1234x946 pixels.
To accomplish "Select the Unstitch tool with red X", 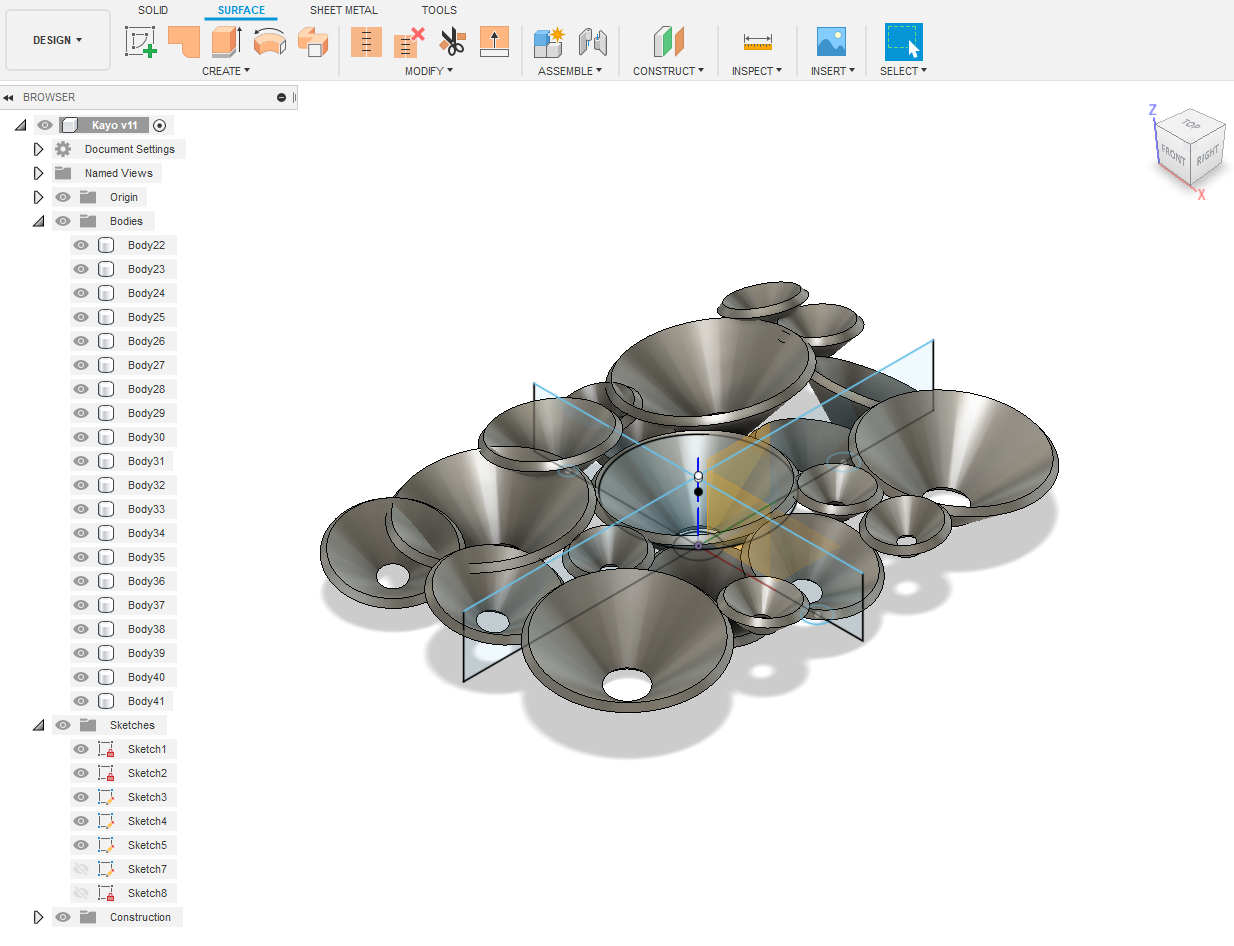I will 409,41.
